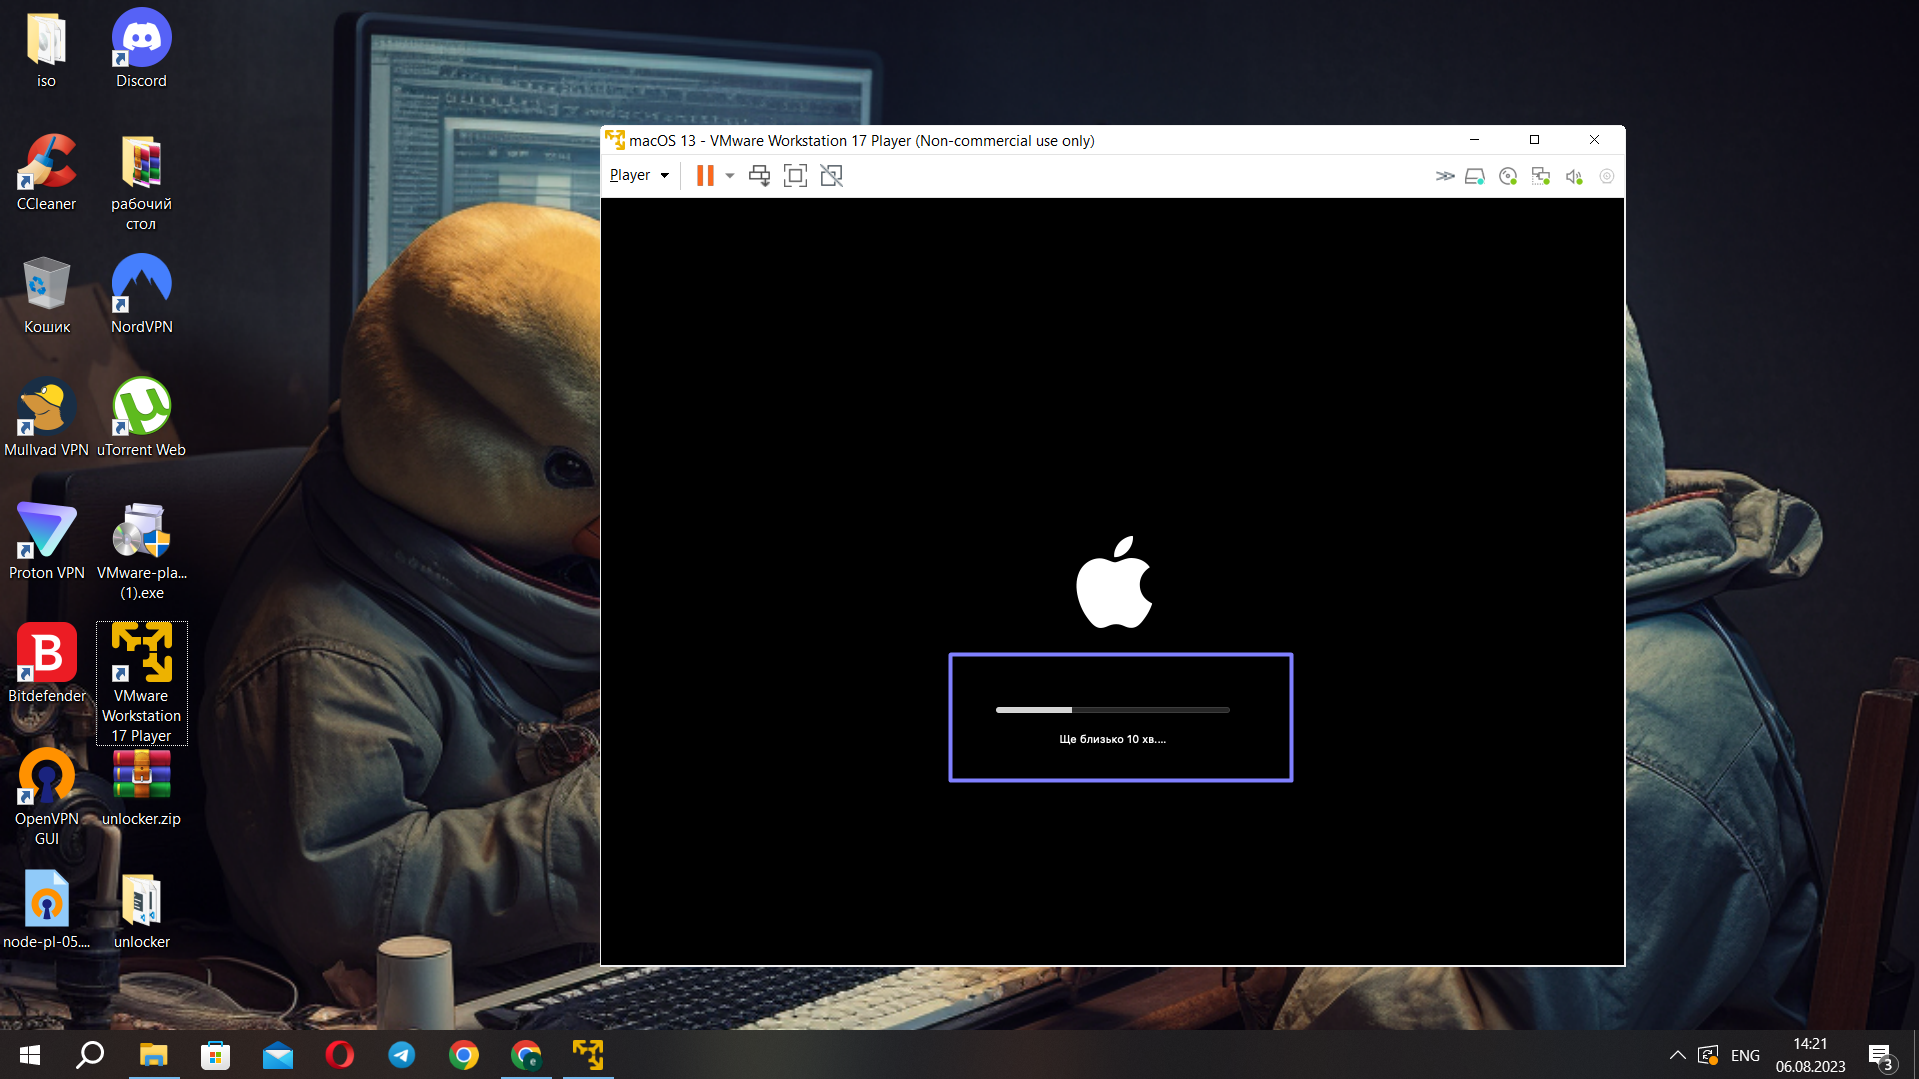Click Send Ctrl+Alt+Del toolbar icon
The width and height of the screenshot is (1919, 1079).
click(x=760, y=176)
